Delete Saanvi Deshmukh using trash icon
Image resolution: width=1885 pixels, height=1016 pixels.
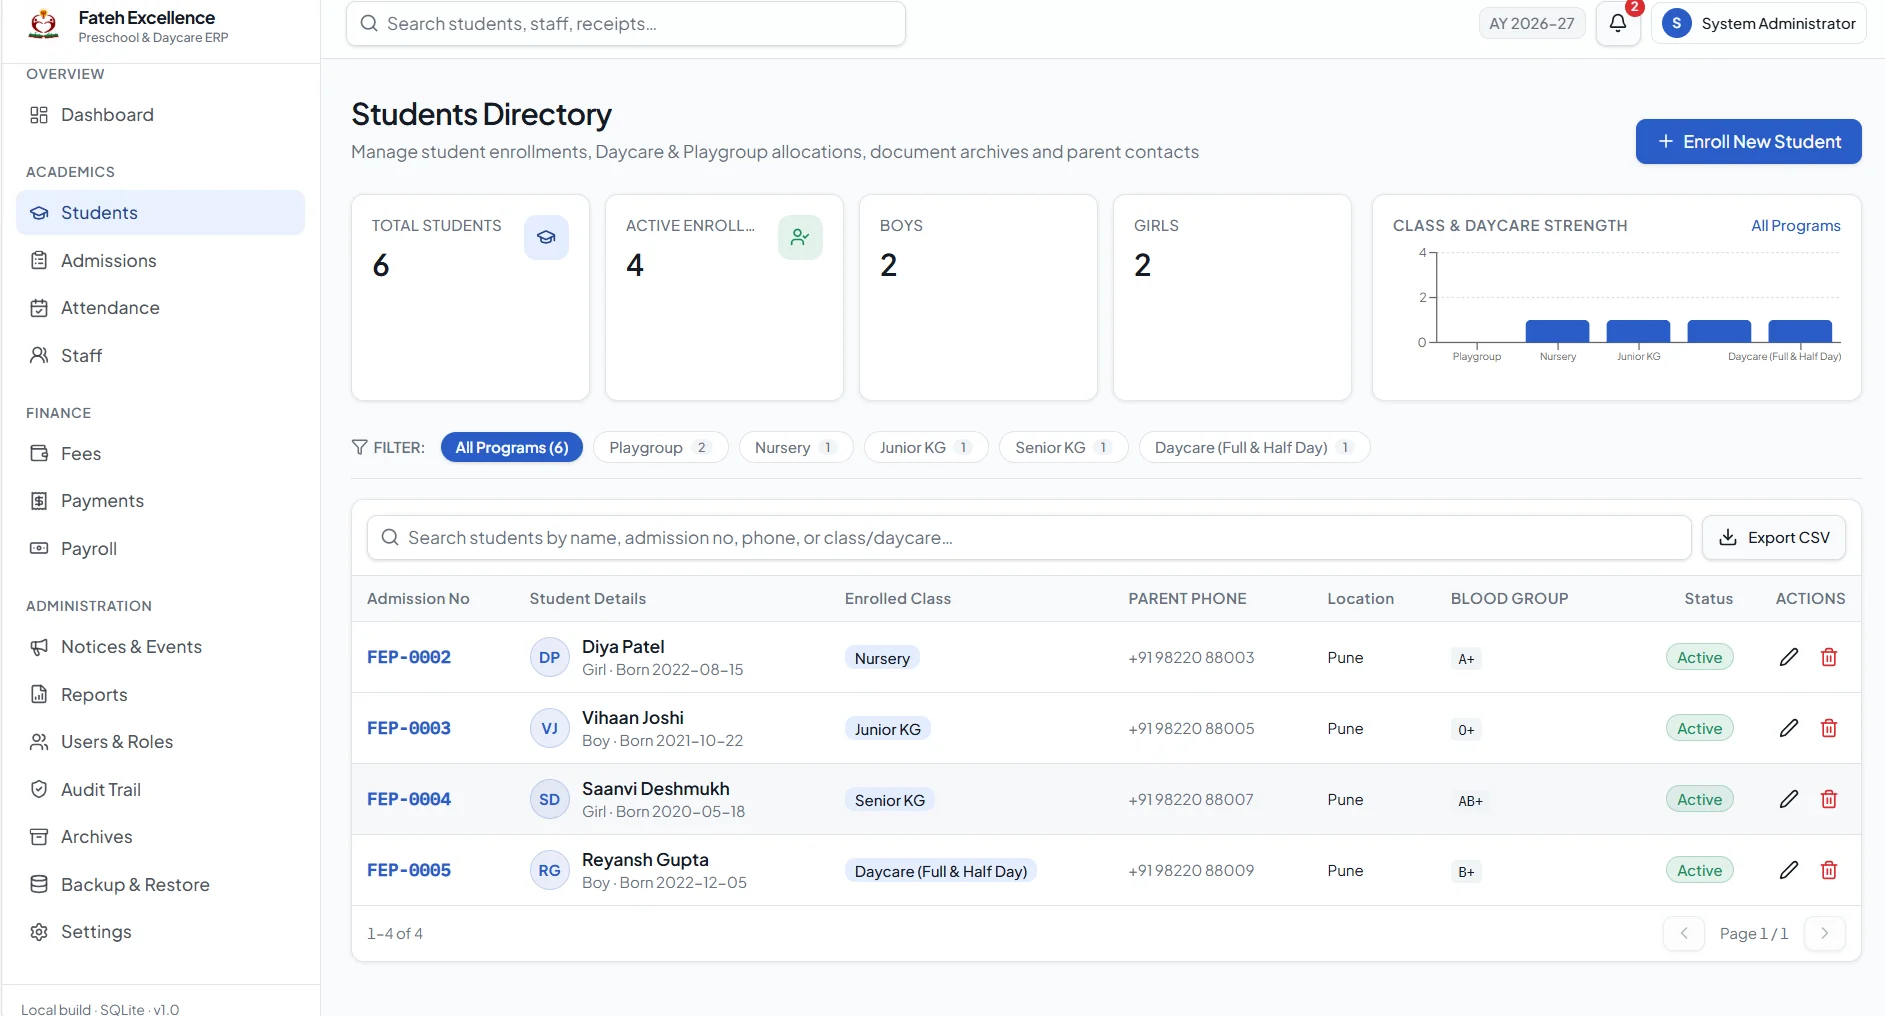coord(1829,799)
